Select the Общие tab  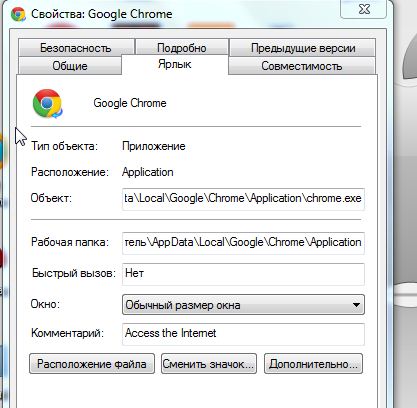[70, 66]
